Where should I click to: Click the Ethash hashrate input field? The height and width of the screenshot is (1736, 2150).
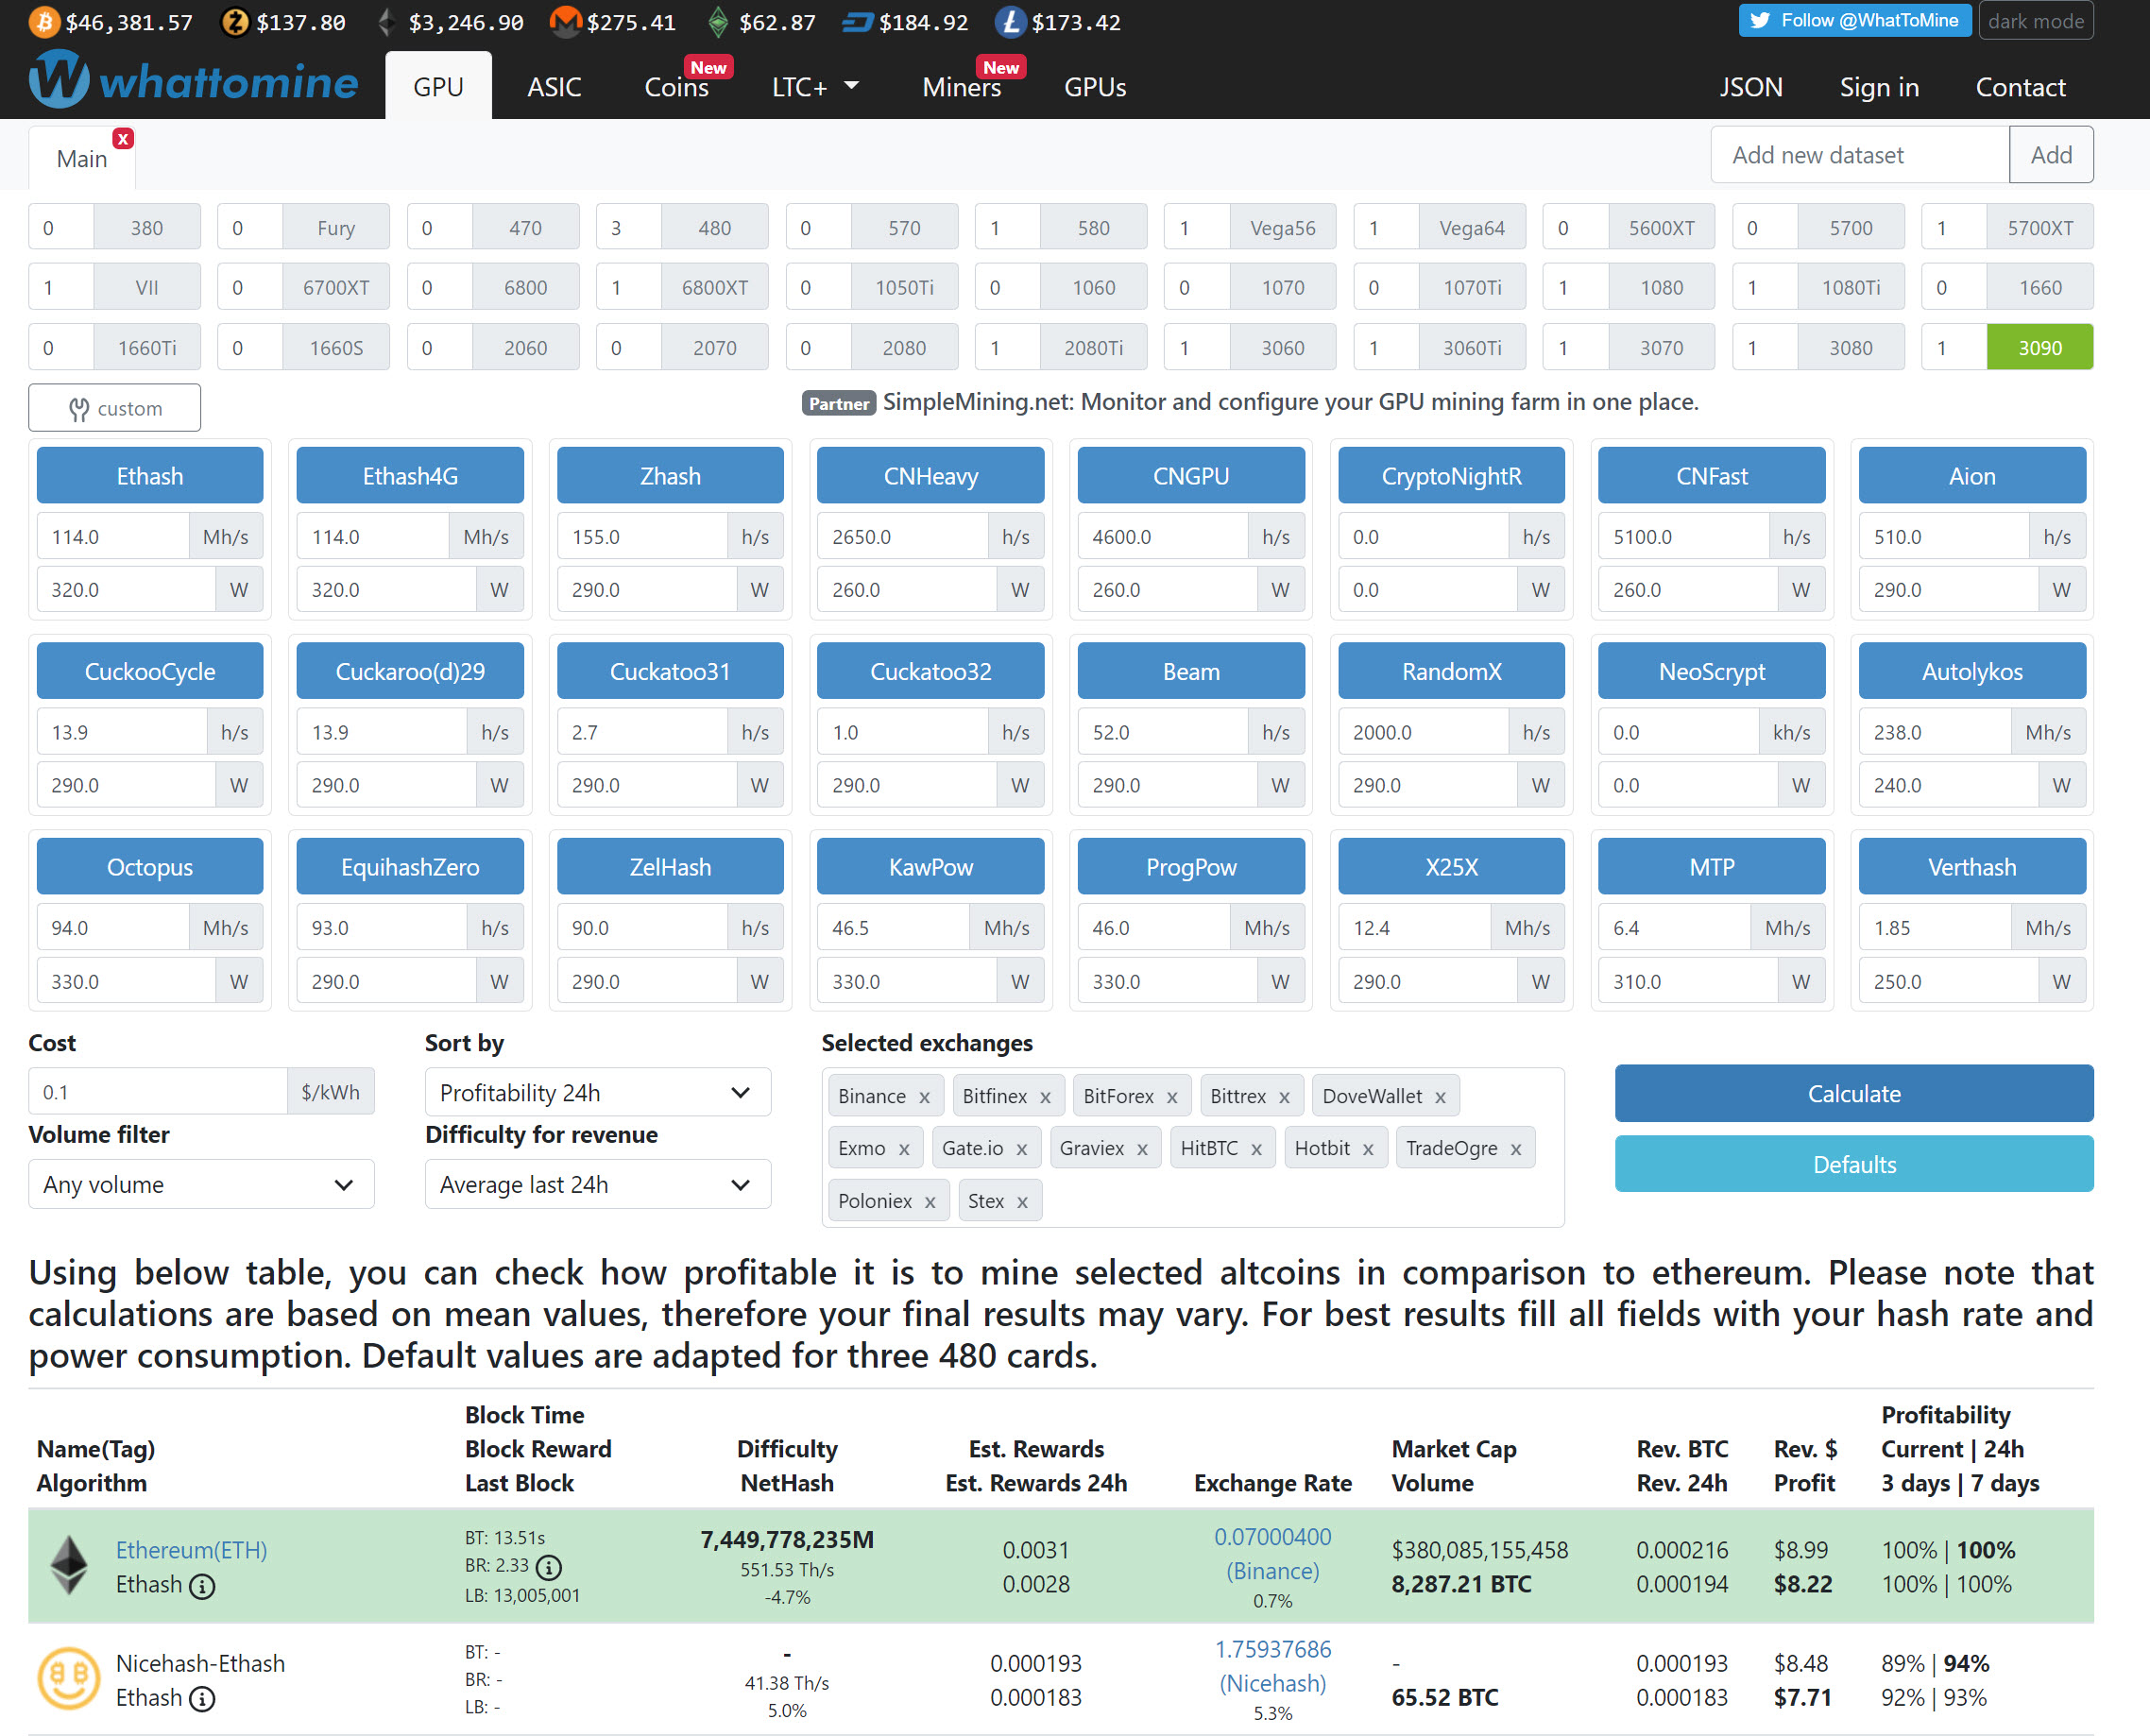(x=113, y=537)
